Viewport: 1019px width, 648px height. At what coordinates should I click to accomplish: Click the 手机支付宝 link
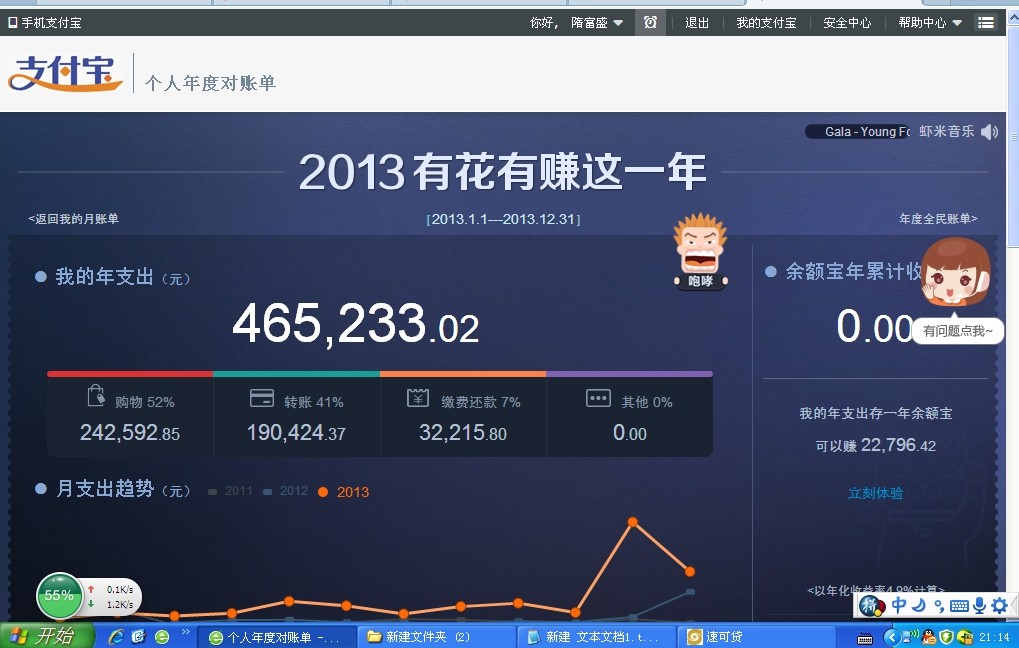click(51, 23)
